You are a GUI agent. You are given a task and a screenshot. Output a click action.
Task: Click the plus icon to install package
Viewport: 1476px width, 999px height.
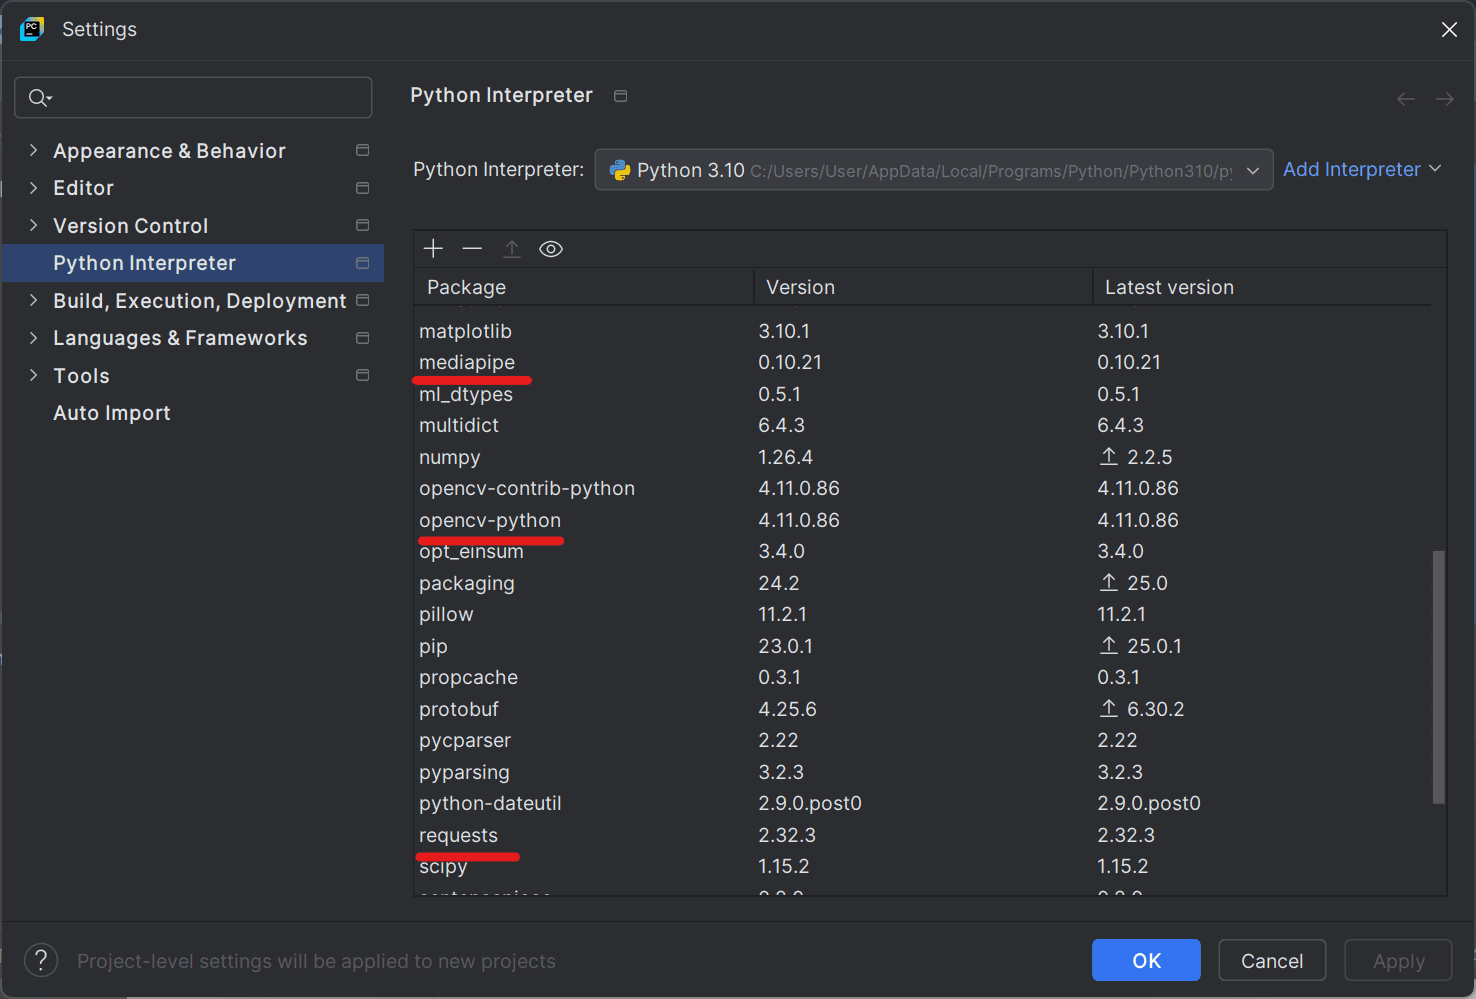[433, 249]
